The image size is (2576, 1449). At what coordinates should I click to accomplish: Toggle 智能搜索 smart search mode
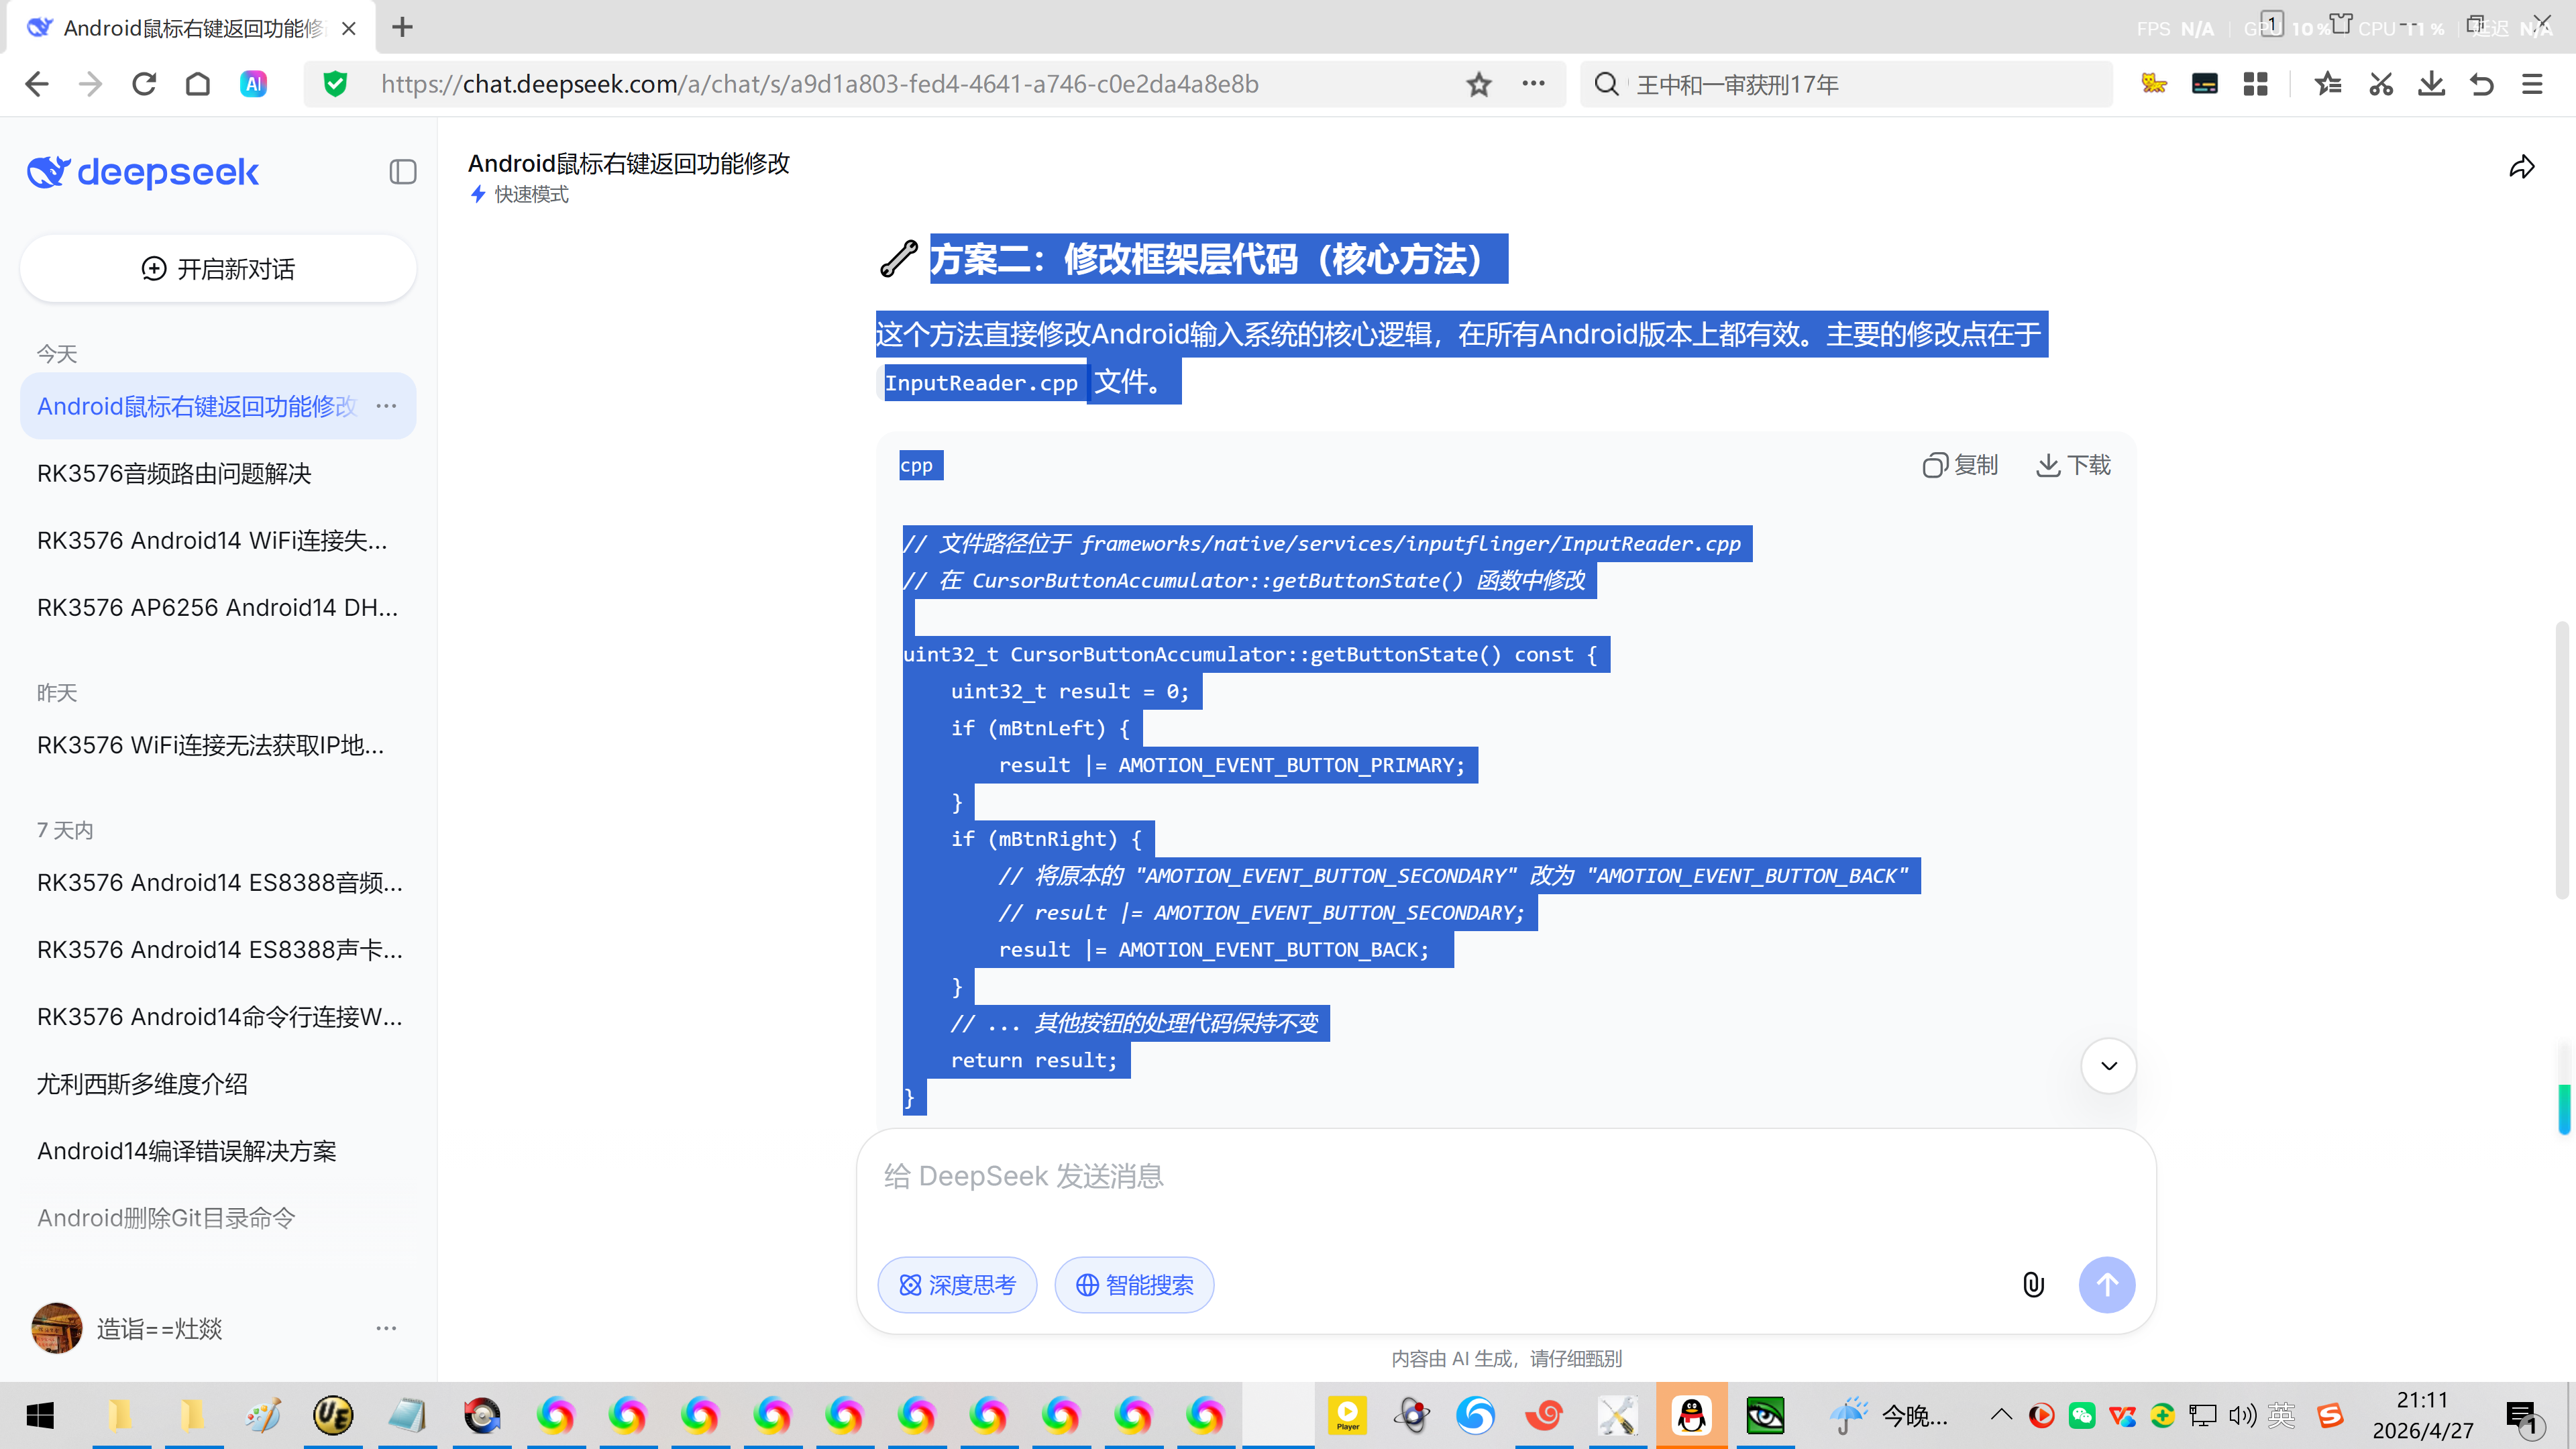point(1134,1284)
